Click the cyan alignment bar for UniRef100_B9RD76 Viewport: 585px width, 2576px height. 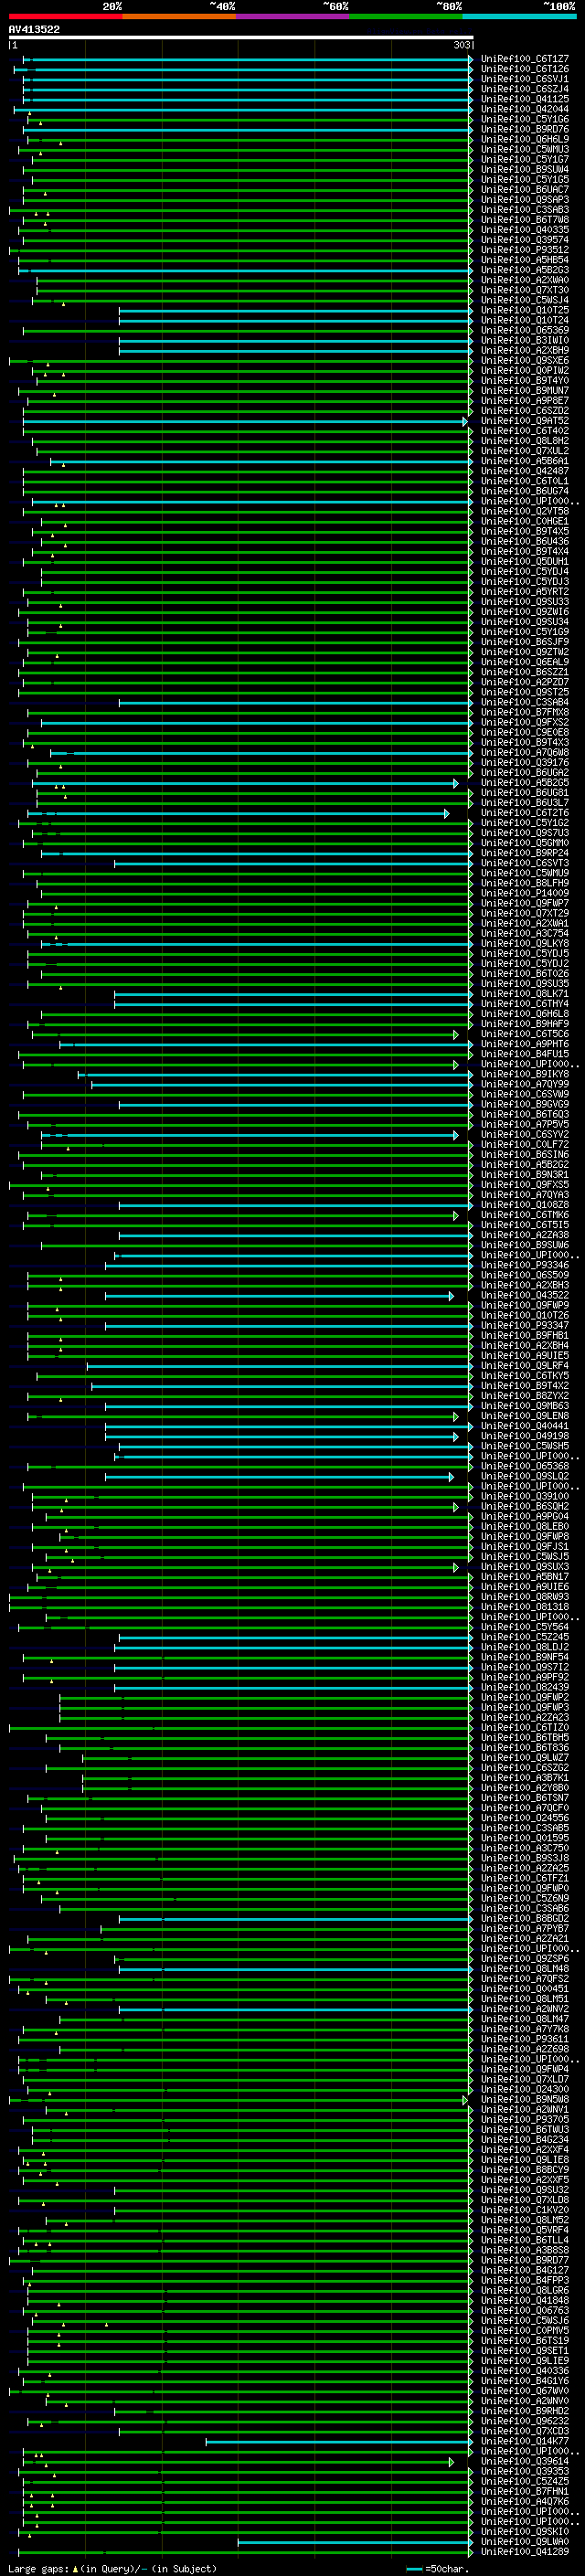(248, 130)
